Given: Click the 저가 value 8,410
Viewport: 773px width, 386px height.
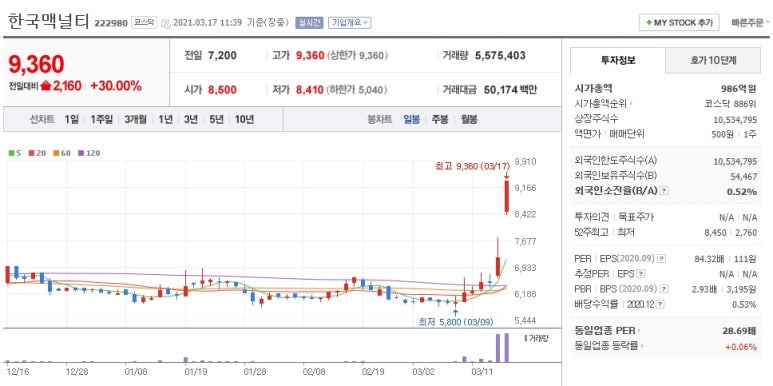Looking at the screenshot, I should [310, 90].
